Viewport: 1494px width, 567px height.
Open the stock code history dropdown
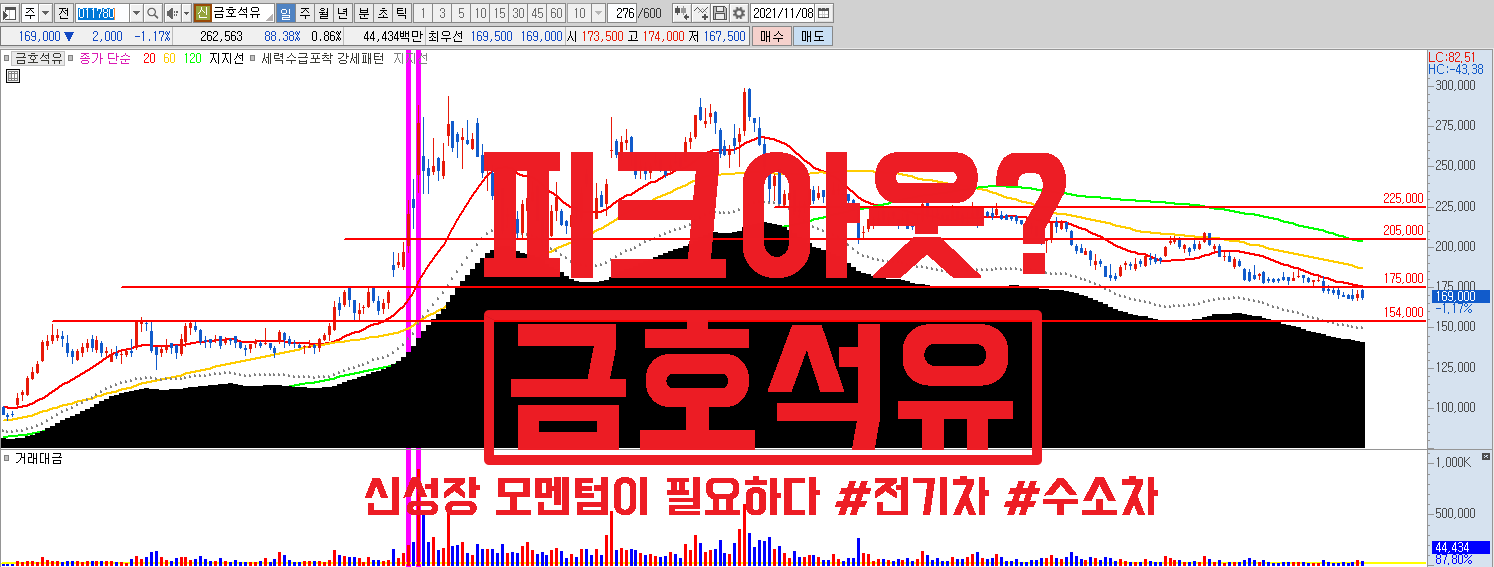pos(136,13)
